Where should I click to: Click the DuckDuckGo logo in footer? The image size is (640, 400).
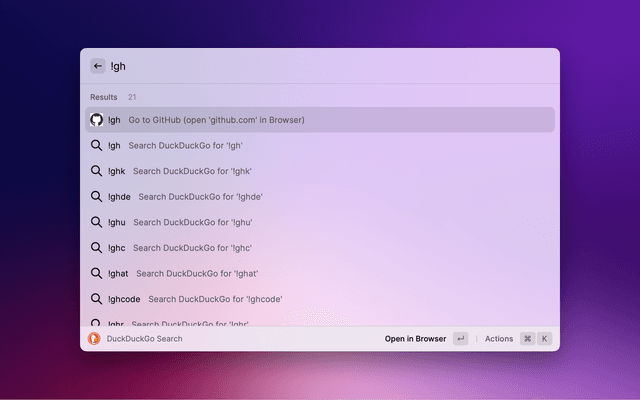pyautogui.click(x=94, y=339)
